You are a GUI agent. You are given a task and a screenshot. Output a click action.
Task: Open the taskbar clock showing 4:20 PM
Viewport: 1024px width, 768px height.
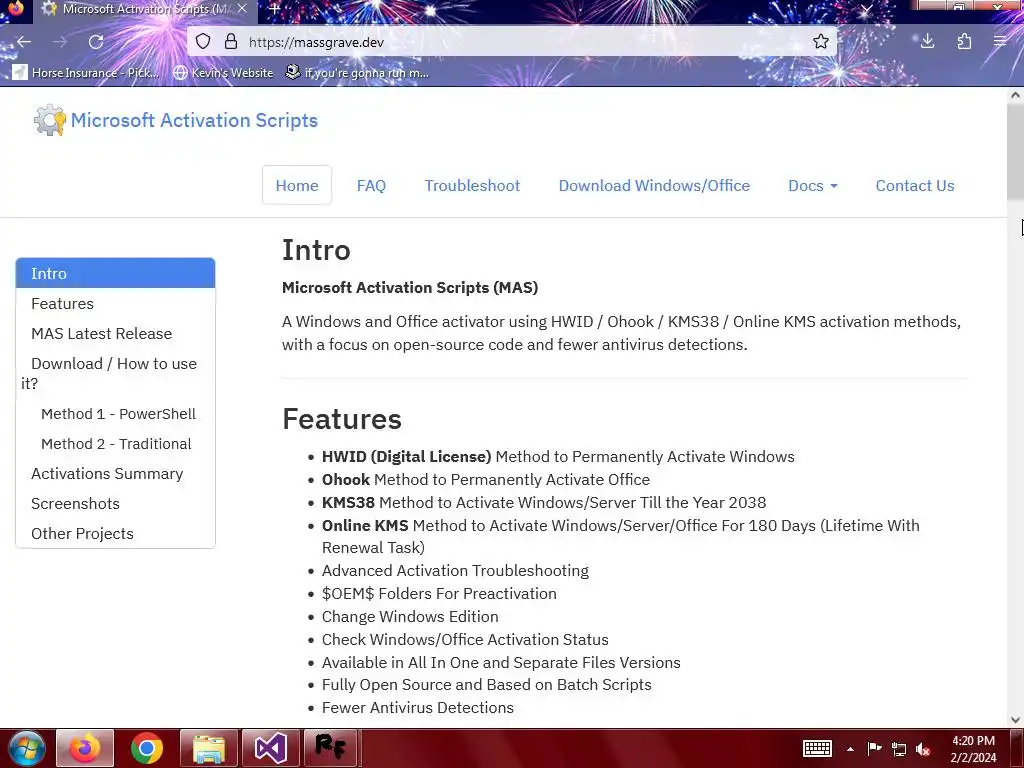[x=973, y=749]
